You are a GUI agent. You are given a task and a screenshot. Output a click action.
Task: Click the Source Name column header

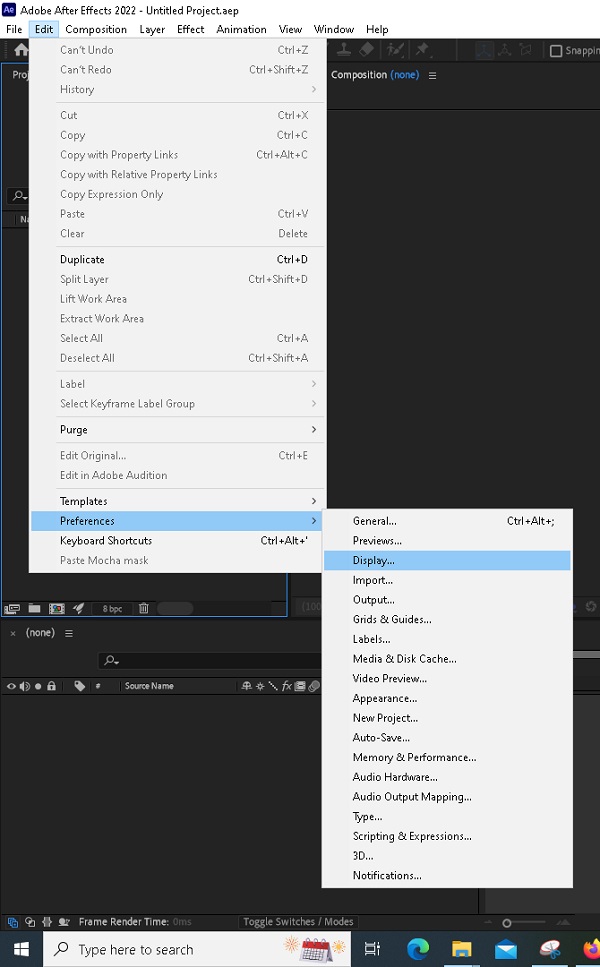point(149,686)
